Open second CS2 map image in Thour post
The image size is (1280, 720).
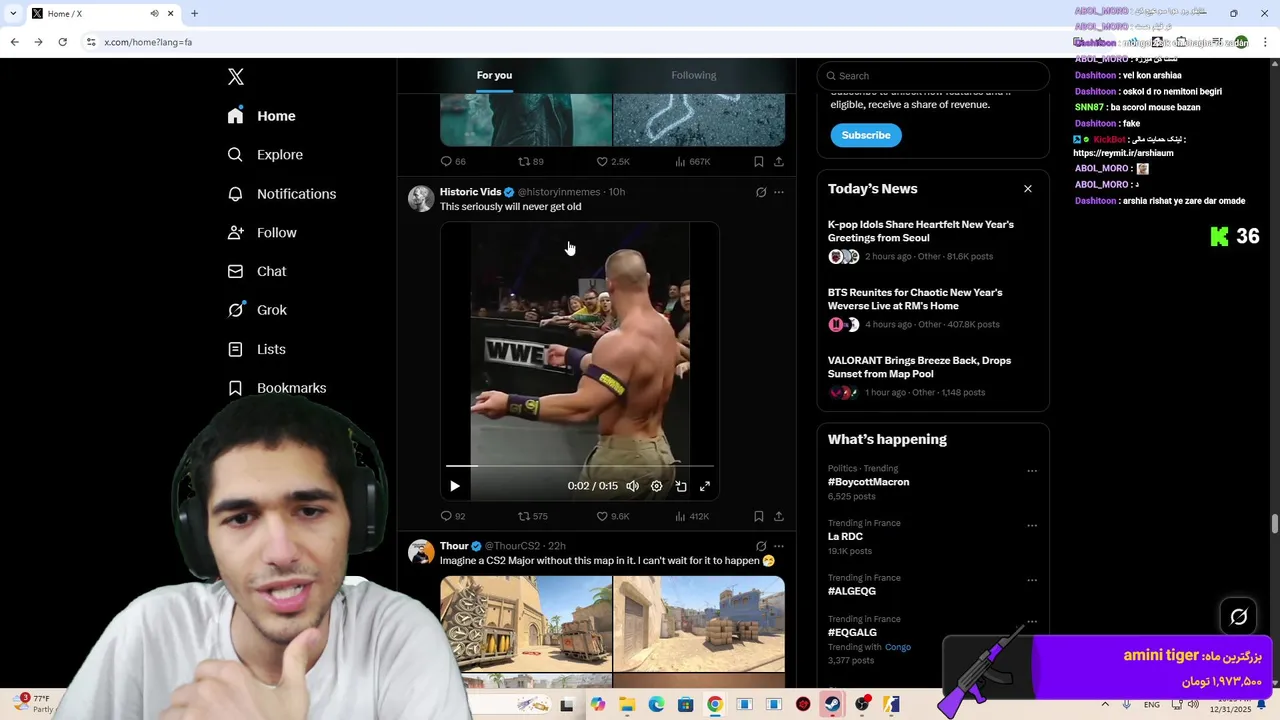click(x=699, y=624)
